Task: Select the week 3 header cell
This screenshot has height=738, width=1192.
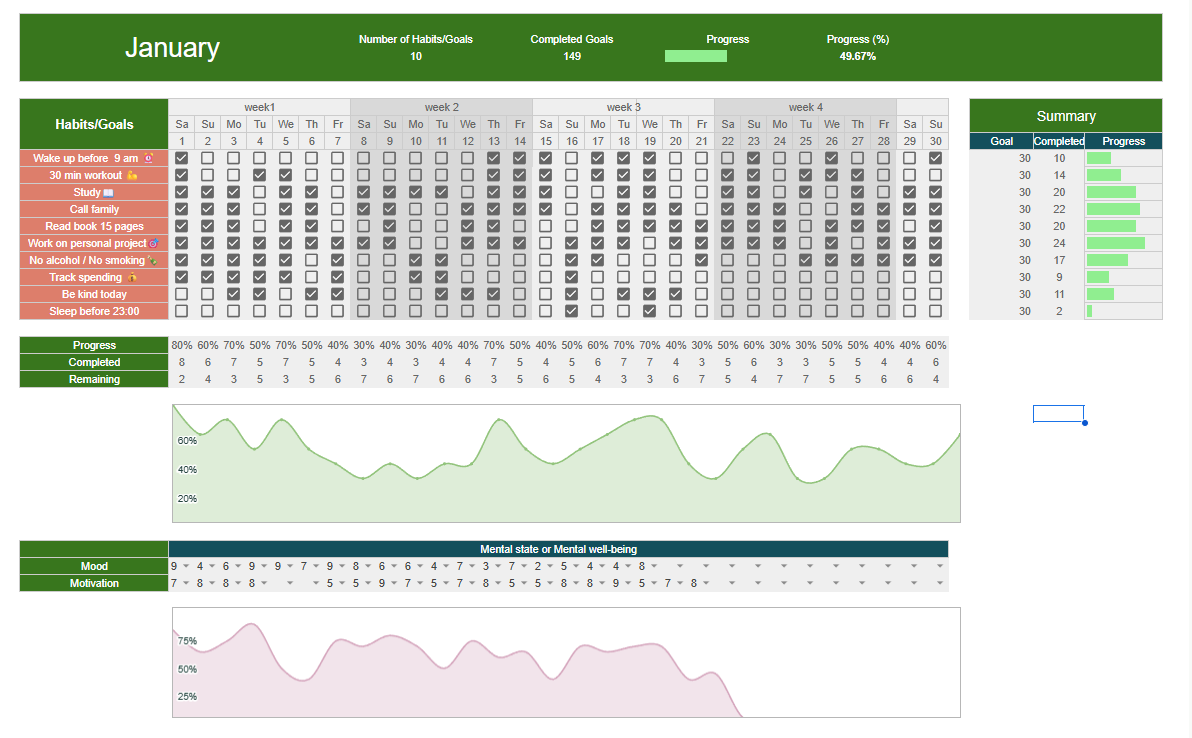Action: 623,107
